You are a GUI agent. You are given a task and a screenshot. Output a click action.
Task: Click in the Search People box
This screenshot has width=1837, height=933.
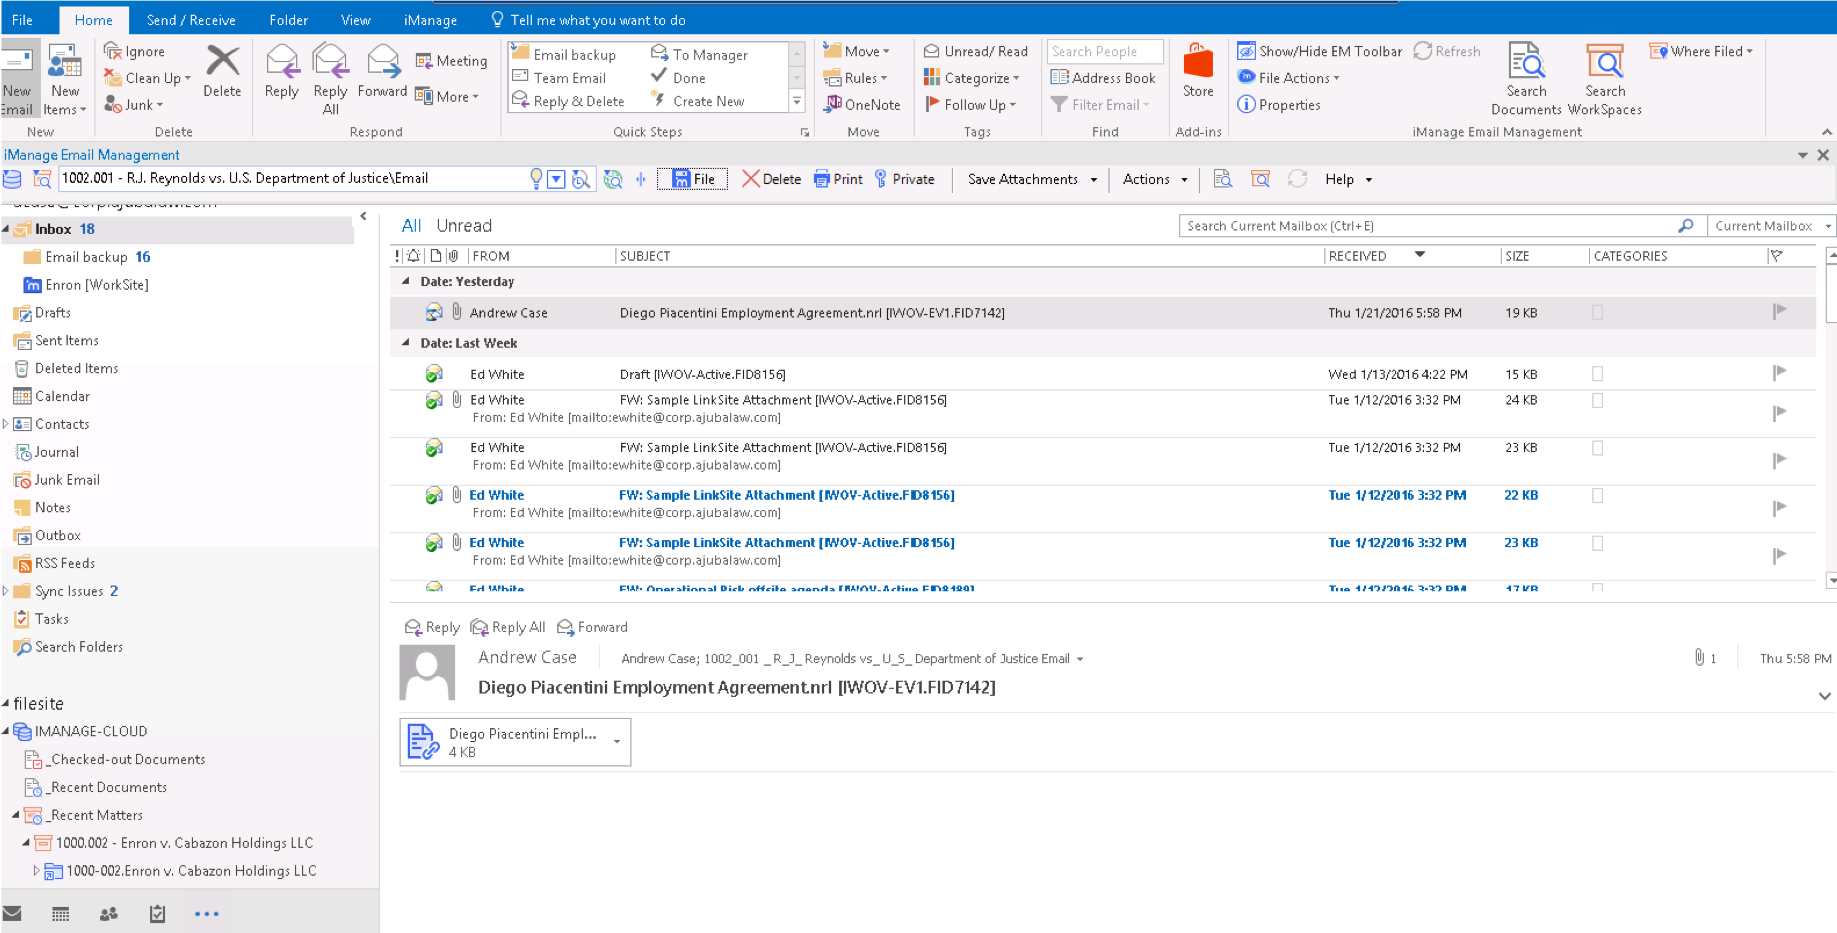(1104, 51)
